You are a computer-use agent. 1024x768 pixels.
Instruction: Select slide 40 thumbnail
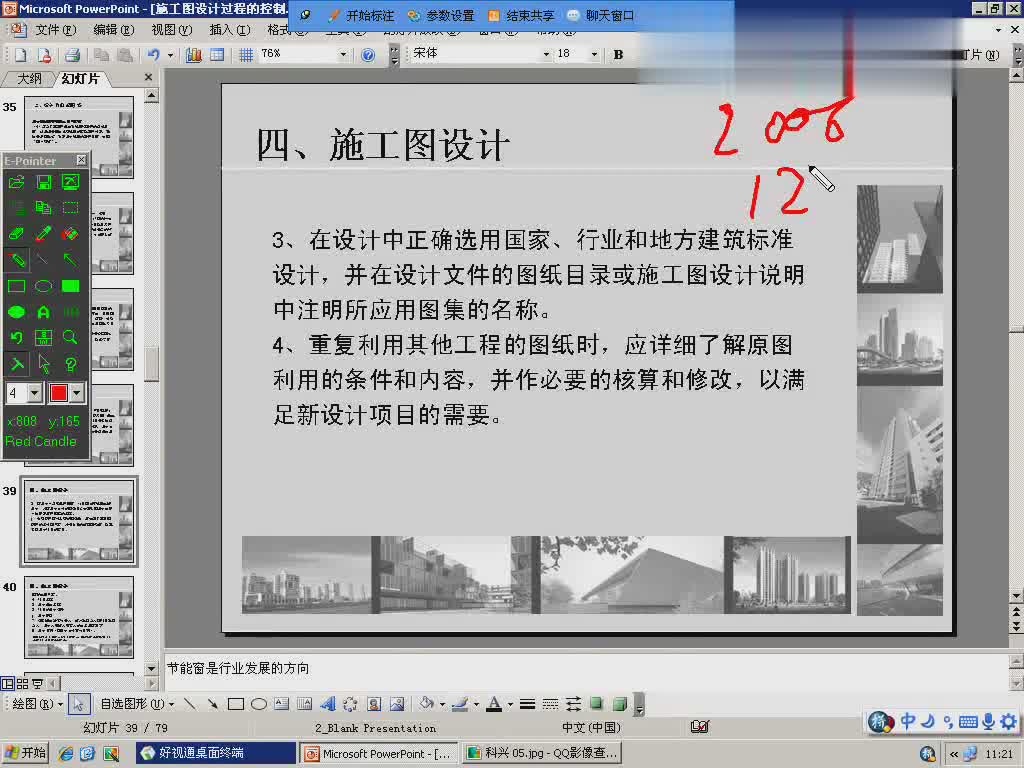[x=79, y=616]
